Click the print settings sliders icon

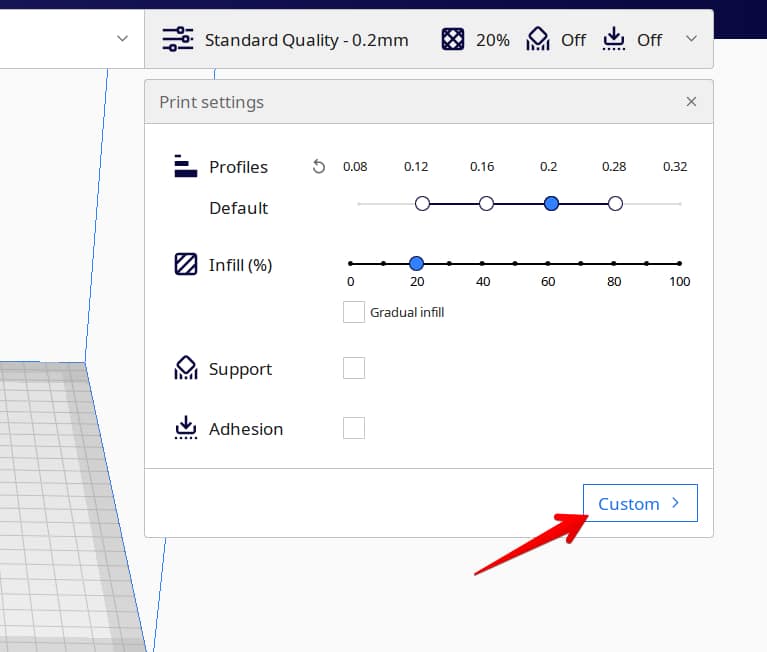pyautogui.click(x=178, y=39)
